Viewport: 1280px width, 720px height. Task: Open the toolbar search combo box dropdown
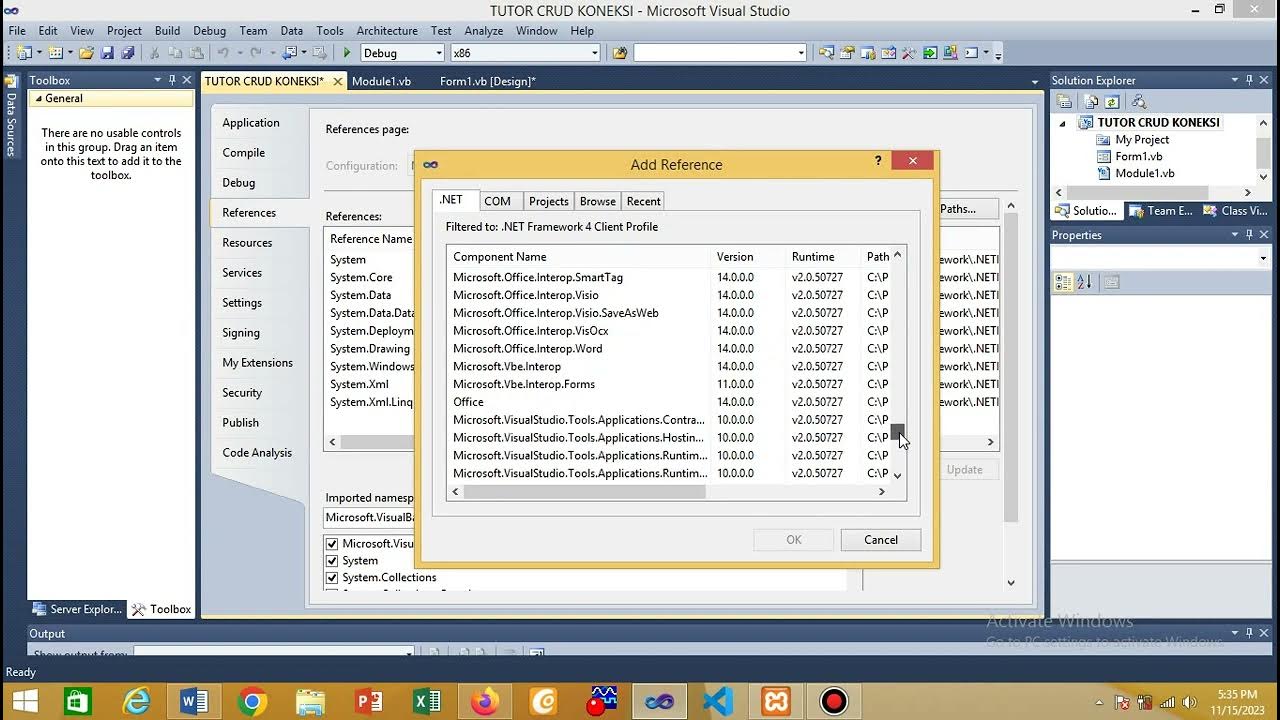800,53
